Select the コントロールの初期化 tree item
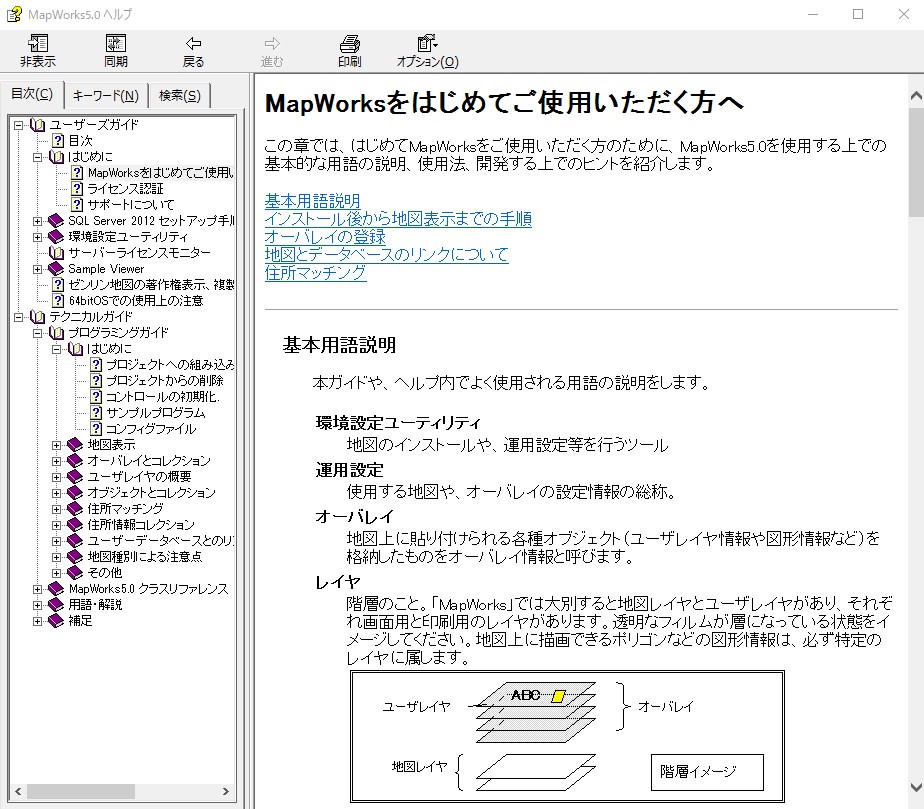 163,397
